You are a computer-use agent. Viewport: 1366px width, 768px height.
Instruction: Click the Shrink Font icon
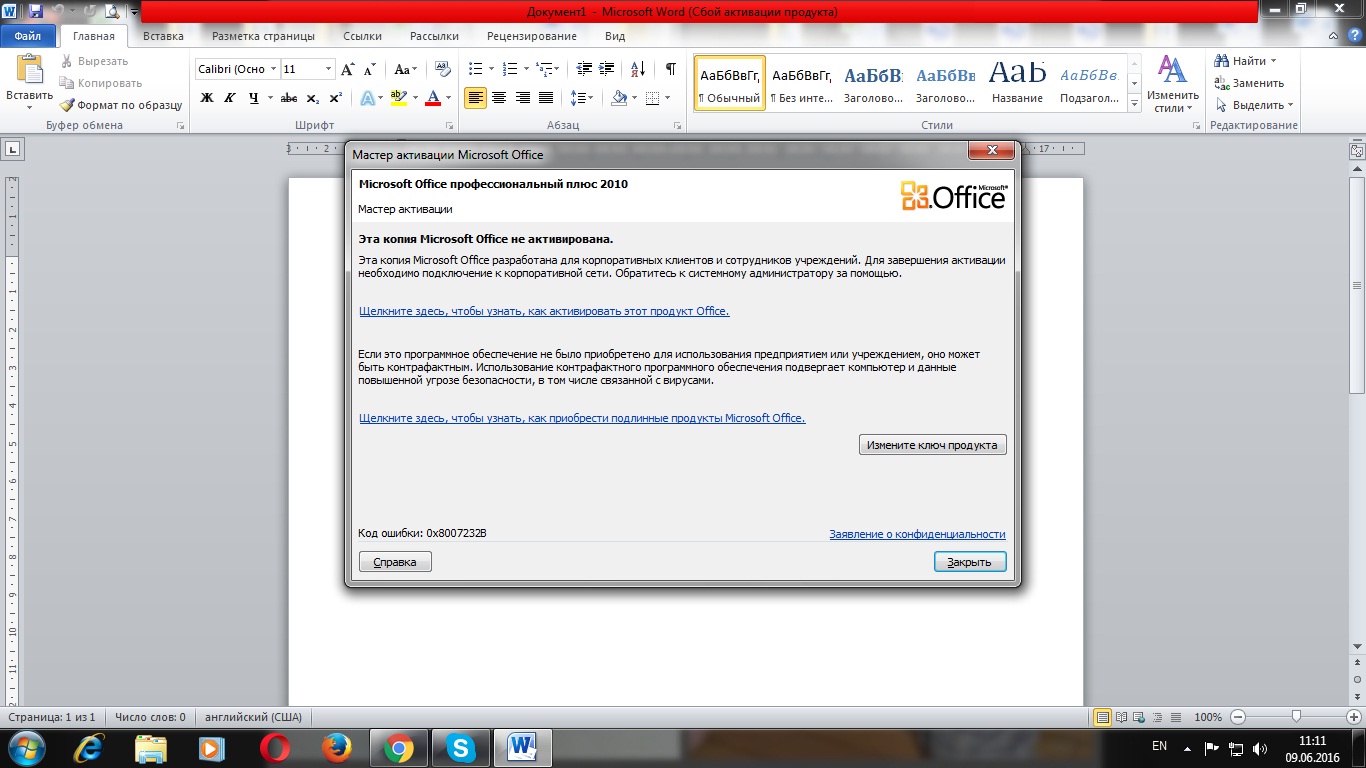369,69
